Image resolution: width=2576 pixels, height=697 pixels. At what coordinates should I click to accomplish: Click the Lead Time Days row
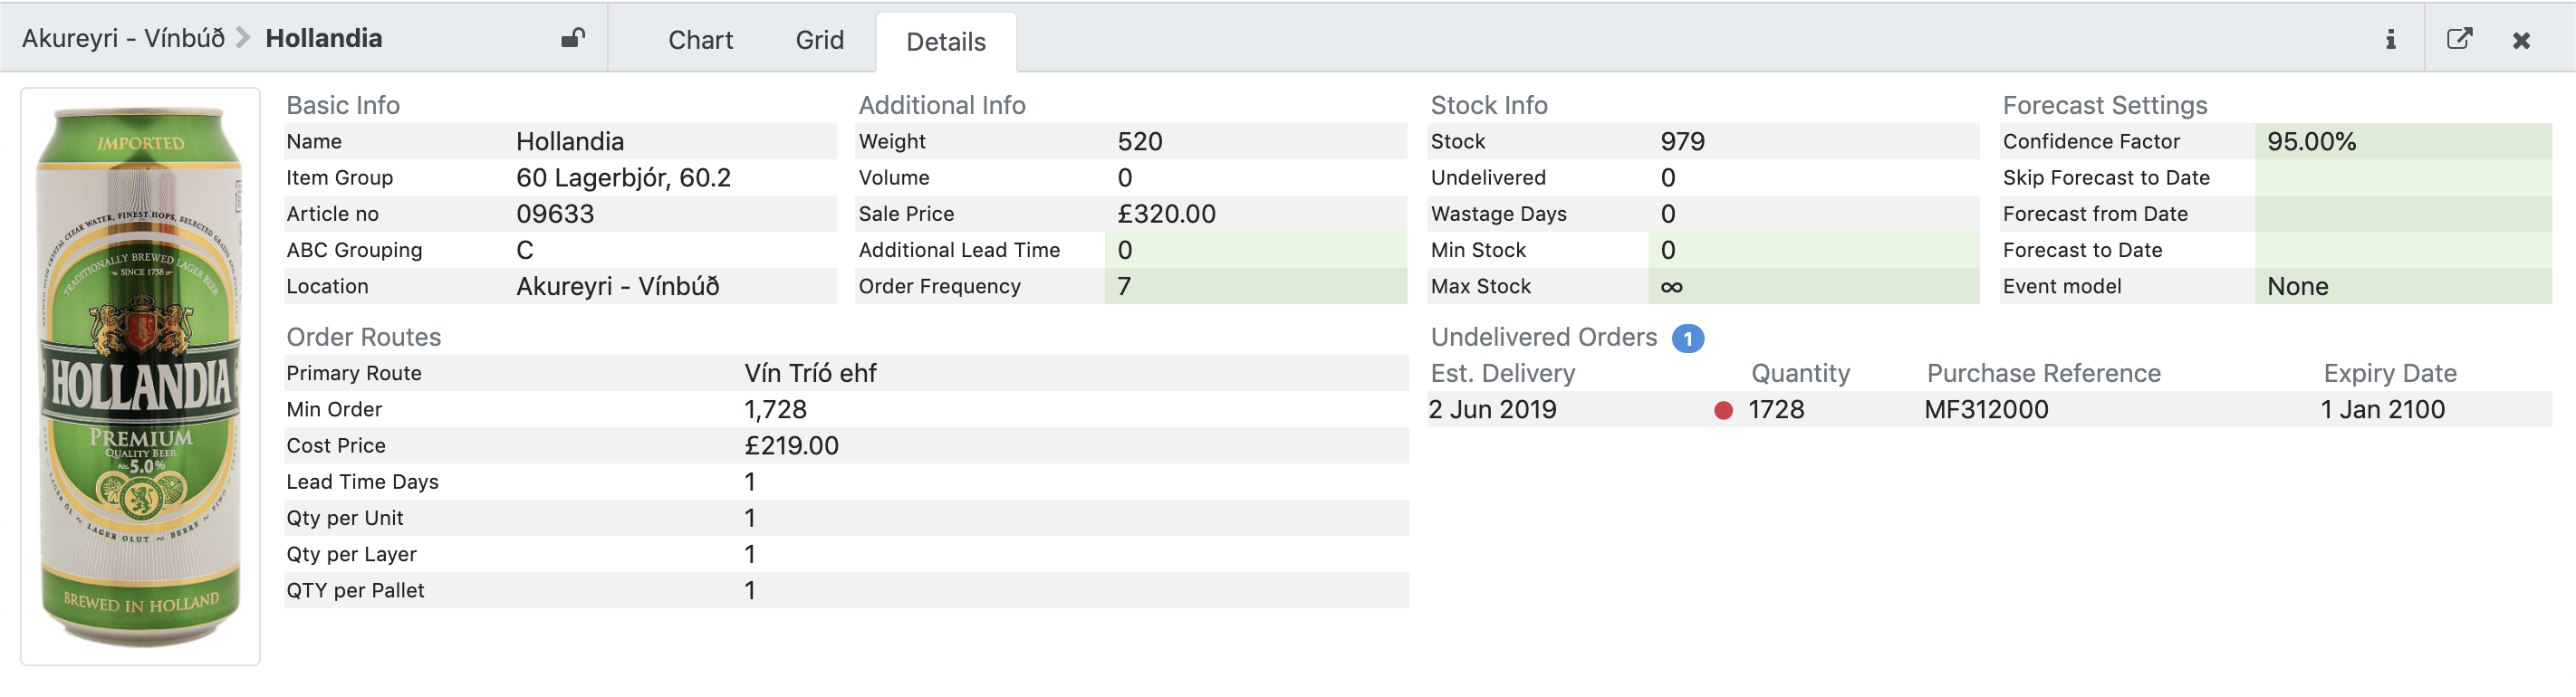847,481
